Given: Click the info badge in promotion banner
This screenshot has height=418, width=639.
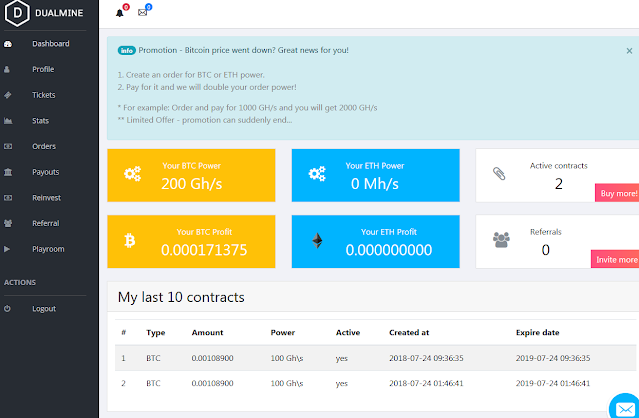Looking at the screenshot, I should tap(127, 51).
